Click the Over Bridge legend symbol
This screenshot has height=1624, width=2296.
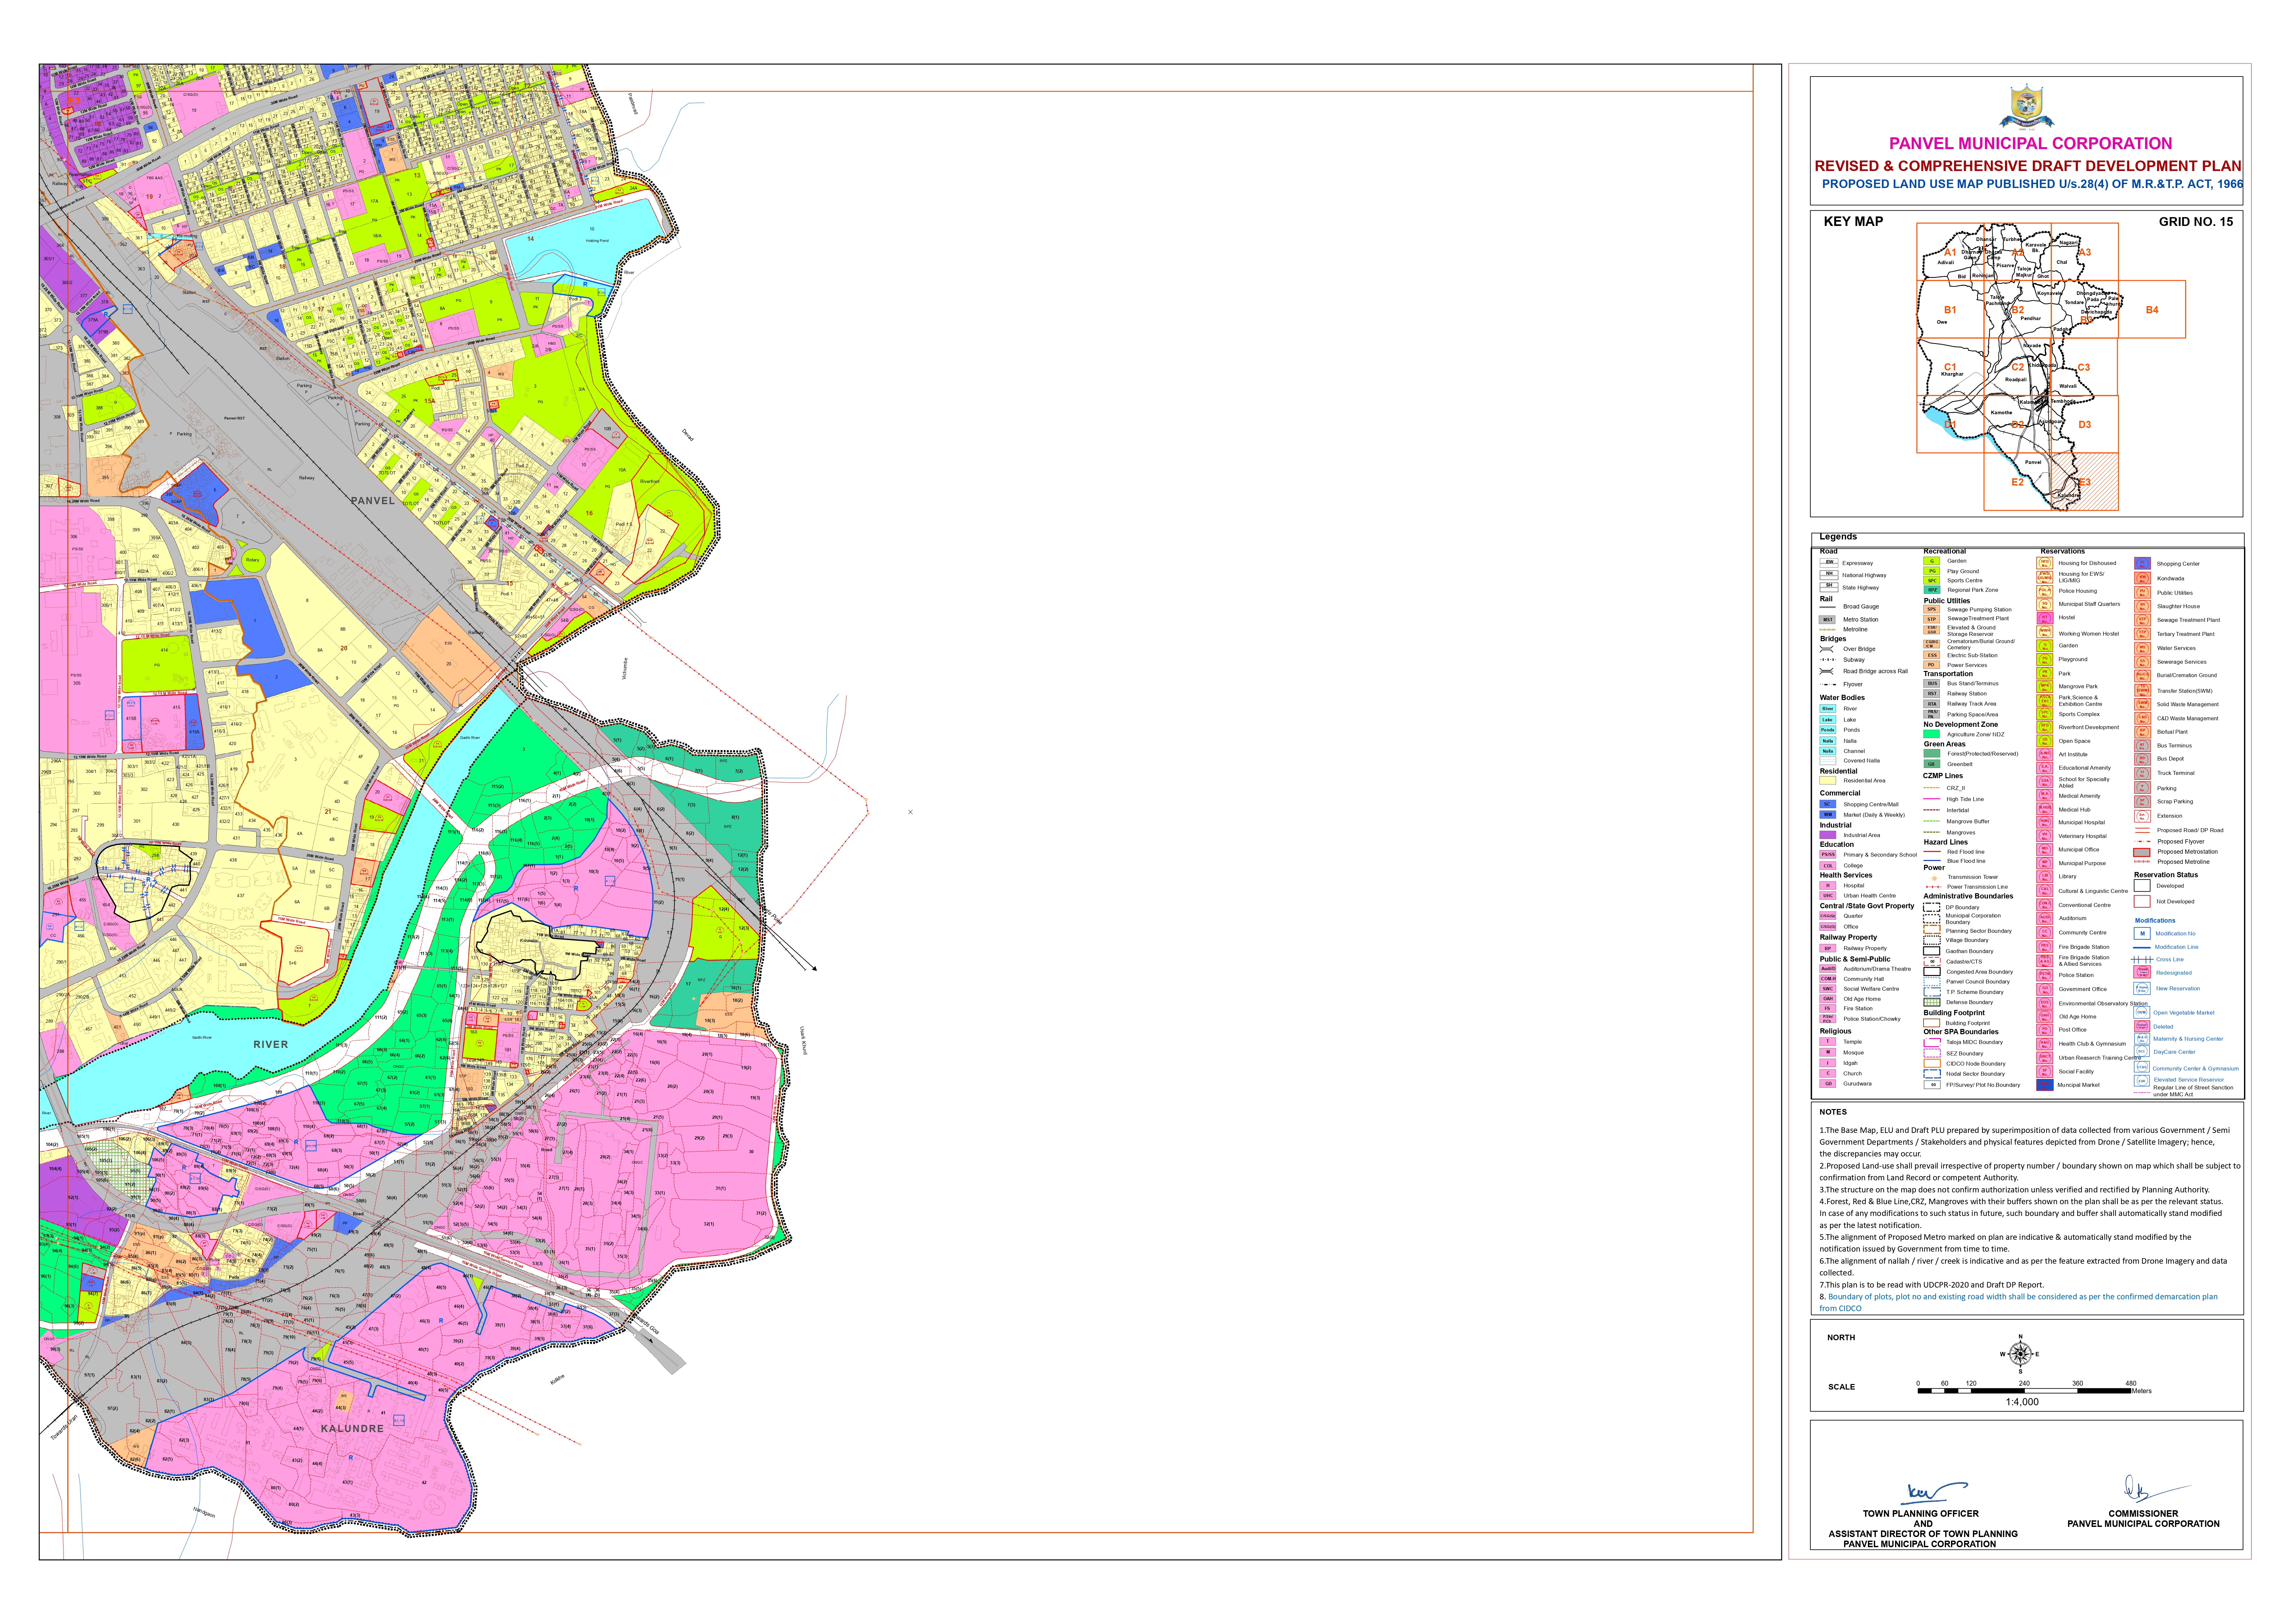click(1827, 649)
